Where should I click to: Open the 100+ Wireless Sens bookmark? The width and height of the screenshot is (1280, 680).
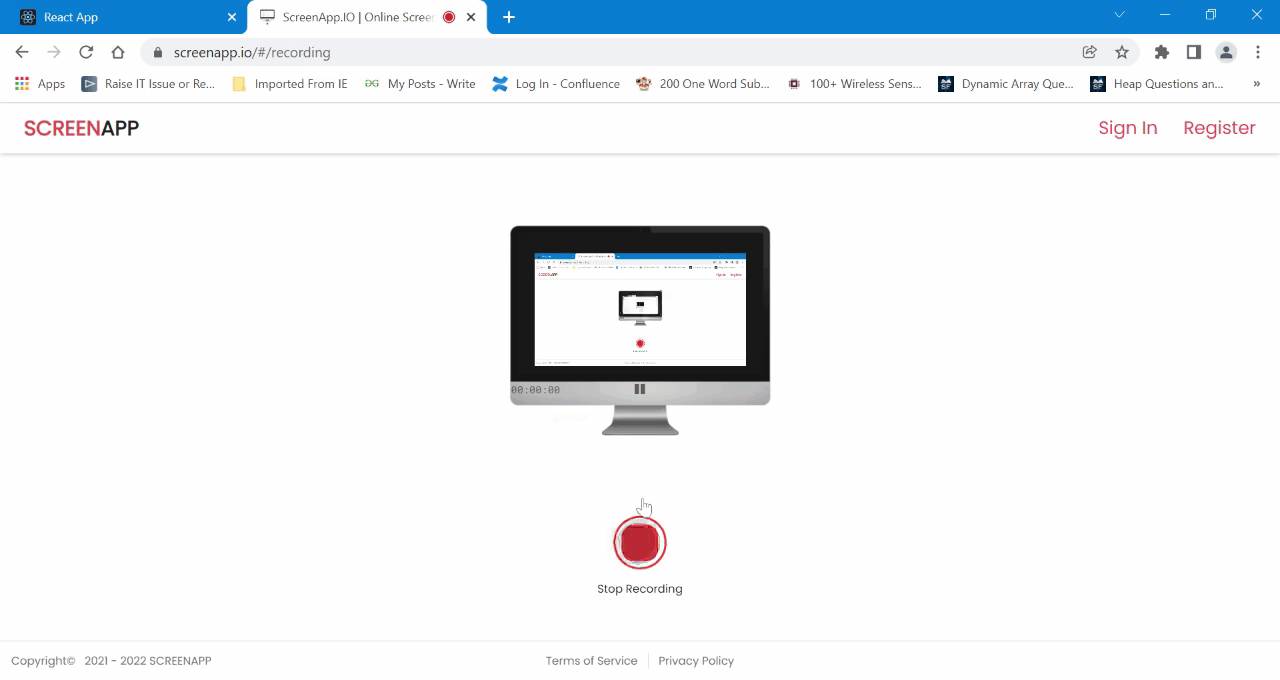pyautogui.click(x=854, y=84)
